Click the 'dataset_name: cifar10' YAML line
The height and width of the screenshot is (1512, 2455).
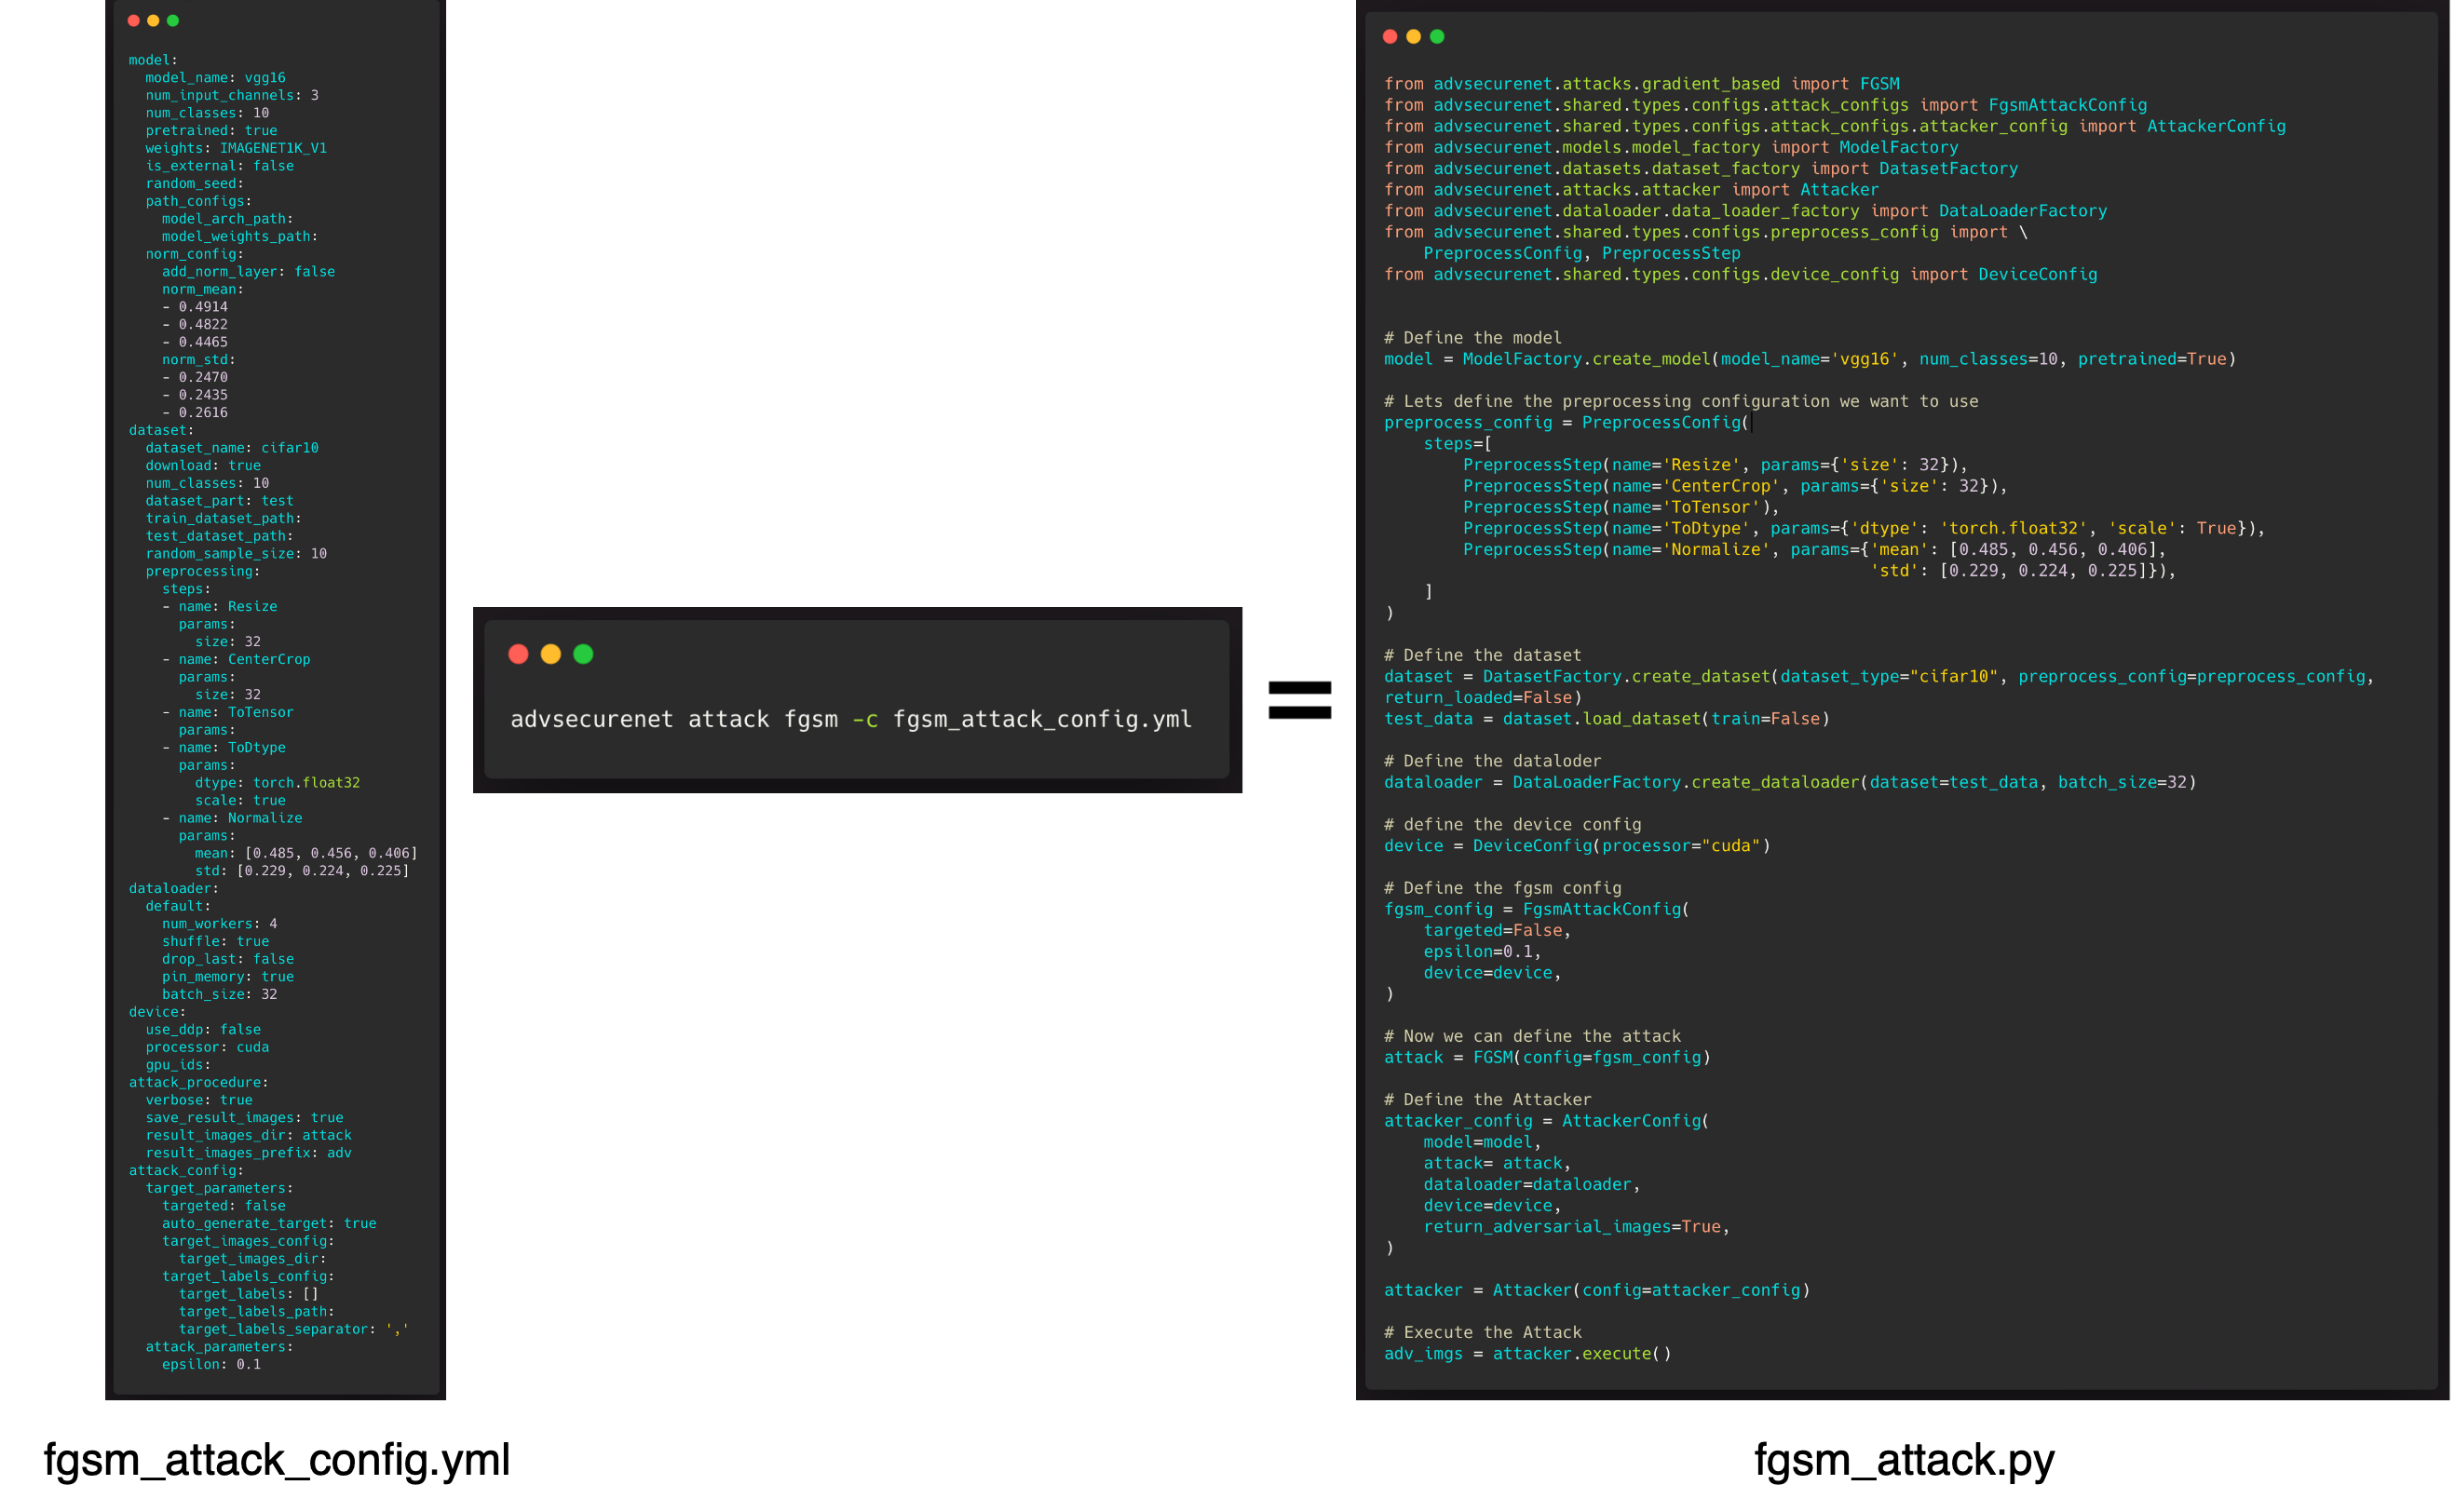pos(232,448)
